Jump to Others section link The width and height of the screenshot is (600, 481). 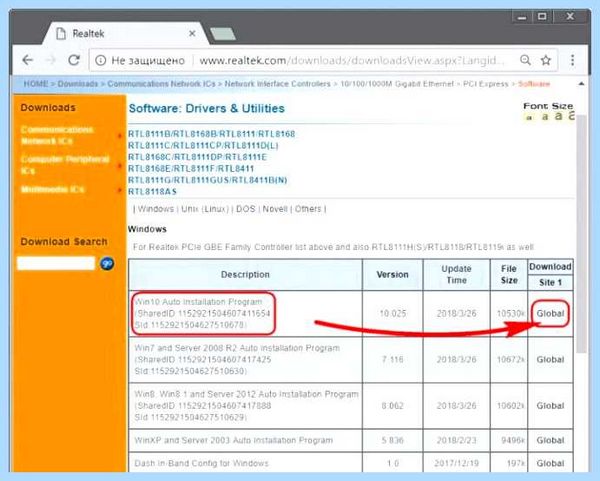[x=308, y=209]
